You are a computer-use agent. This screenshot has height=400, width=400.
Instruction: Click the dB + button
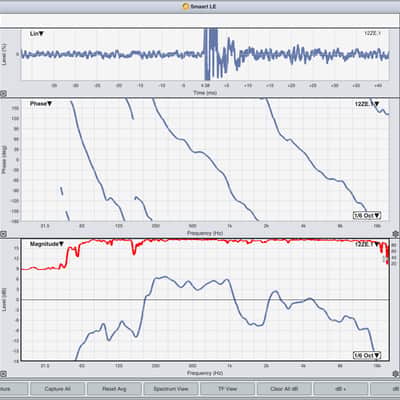(341, 389)
